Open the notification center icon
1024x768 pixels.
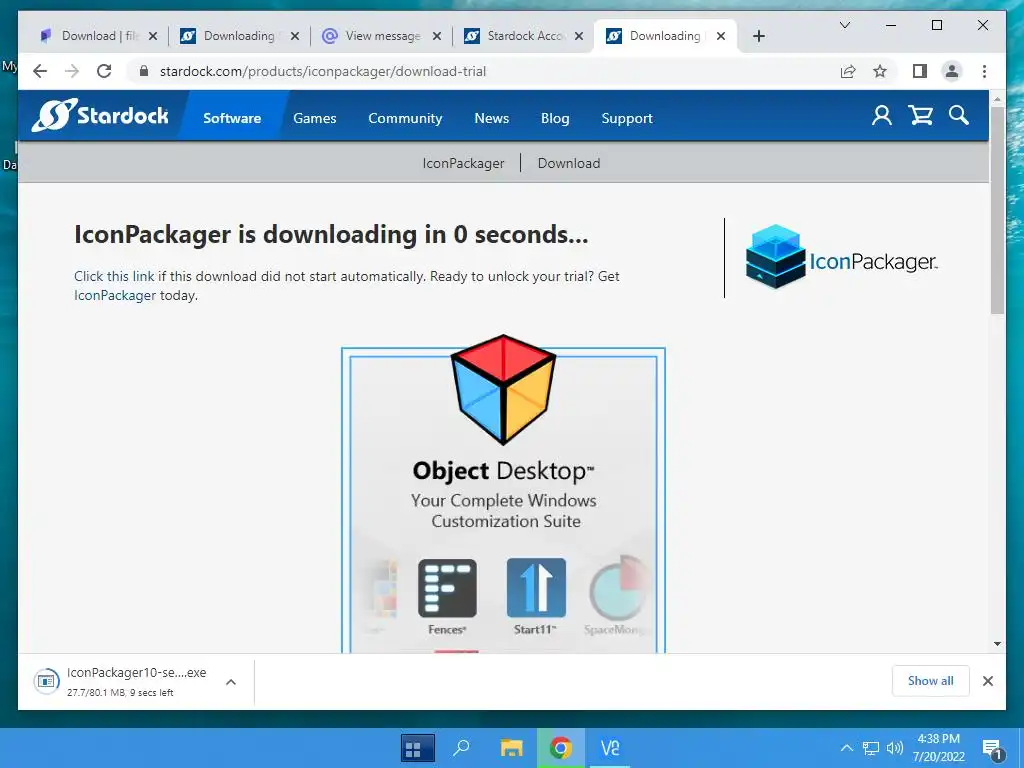pos(992,750)
